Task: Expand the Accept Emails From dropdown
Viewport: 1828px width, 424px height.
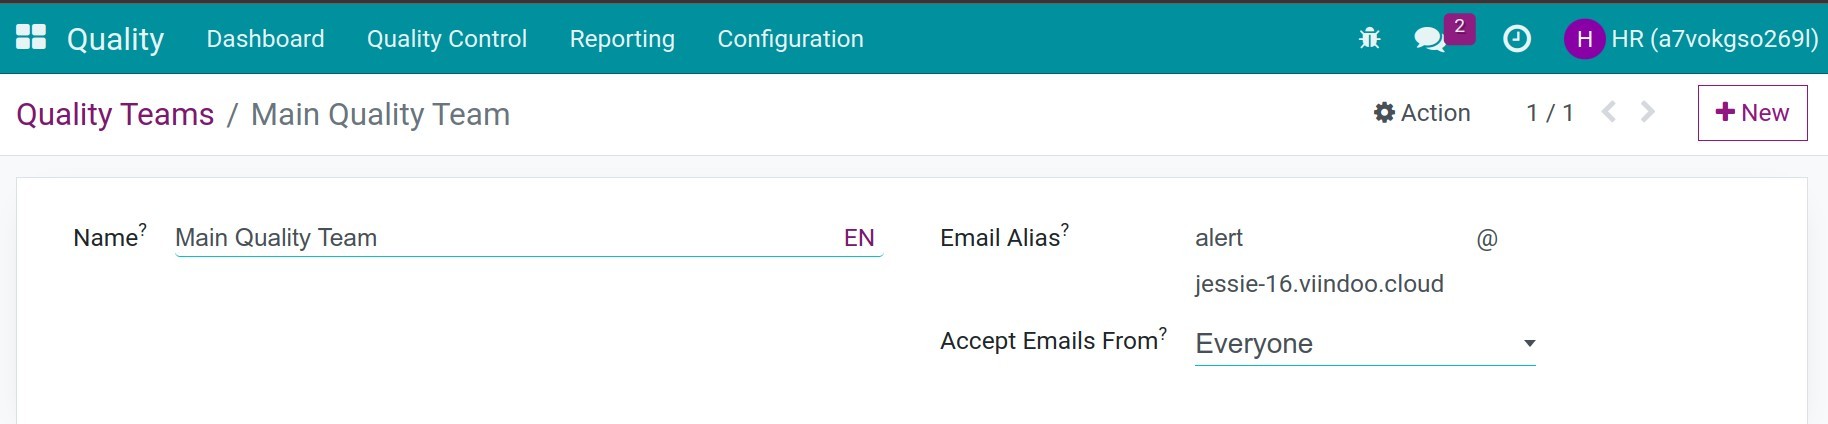Action: (1365, 343)
